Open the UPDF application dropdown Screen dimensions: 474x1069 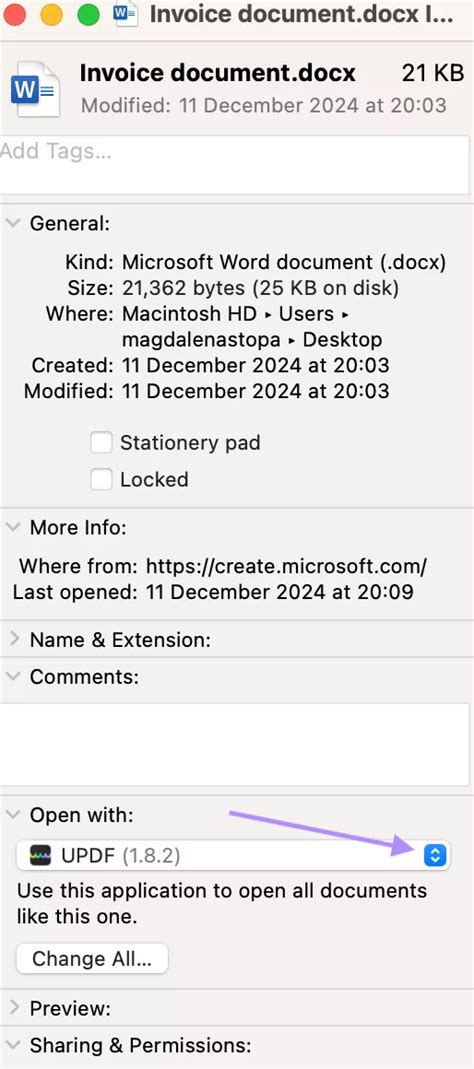tap(233, 855)
